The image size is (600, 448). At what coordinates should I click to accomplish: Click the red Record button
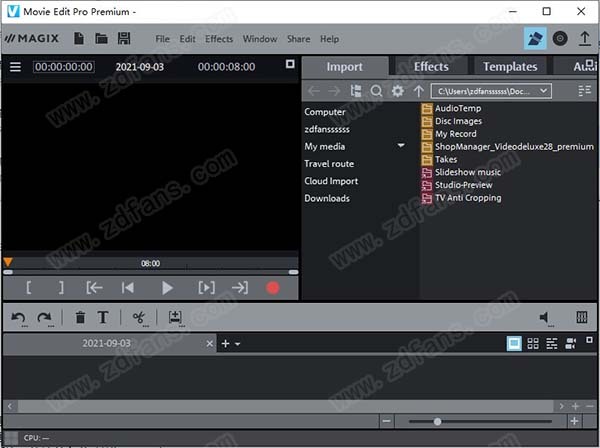click(272, 288)
